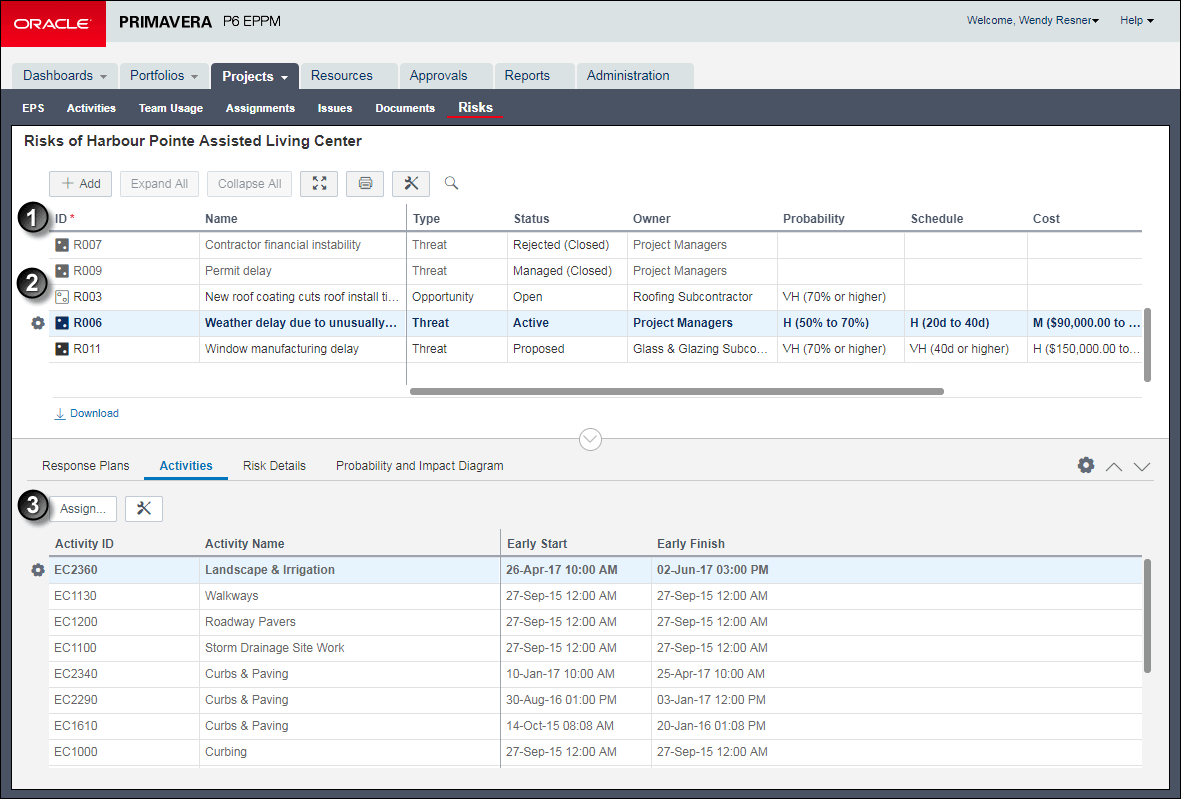Click the full screen expand icon
Image resolution: width=1181 pixels, height=799 pixels.
click(319, 184)
